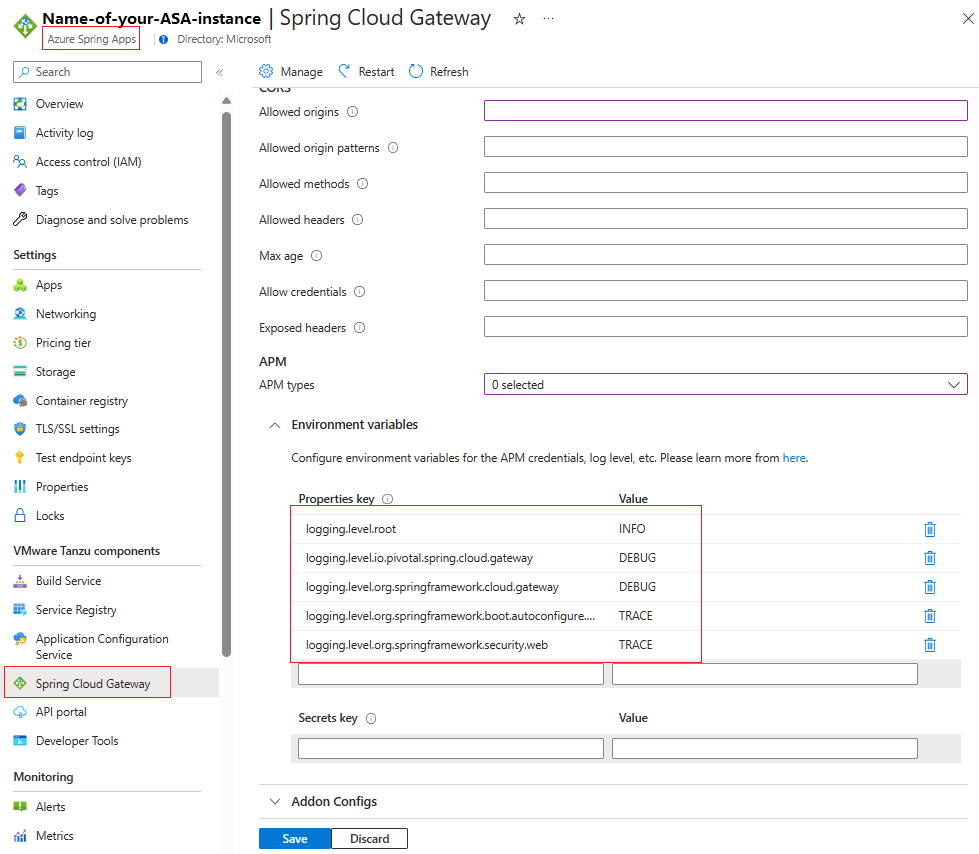Expand the Addon Configs section
The height and width of the screenshot is (854, 979).
click(276, 800)
